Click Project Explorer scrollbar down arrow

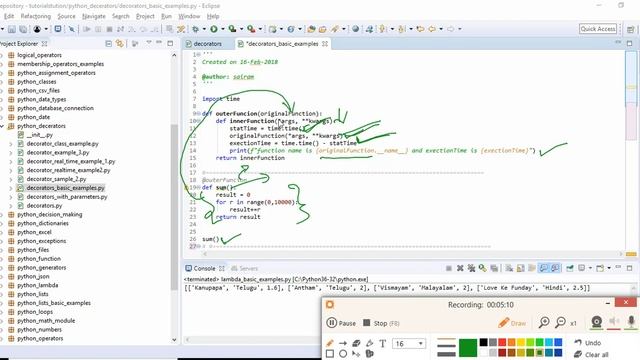tap(174, 340)
